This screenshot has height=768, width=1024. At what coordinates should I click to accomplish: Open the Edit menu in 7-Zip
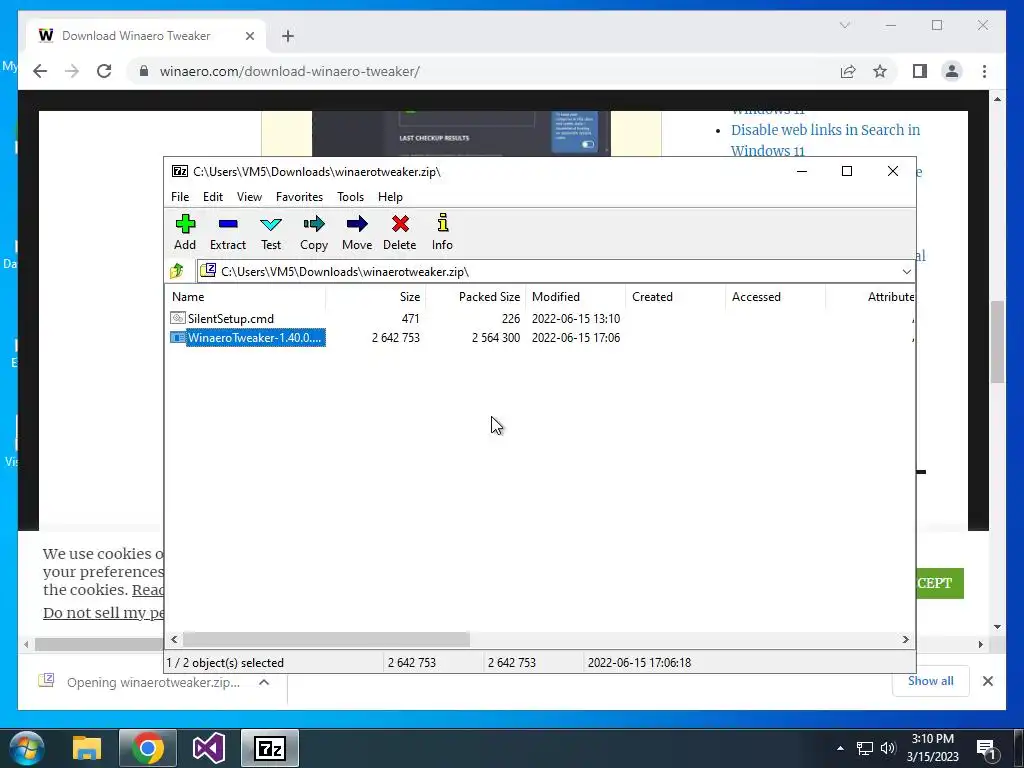213,197
